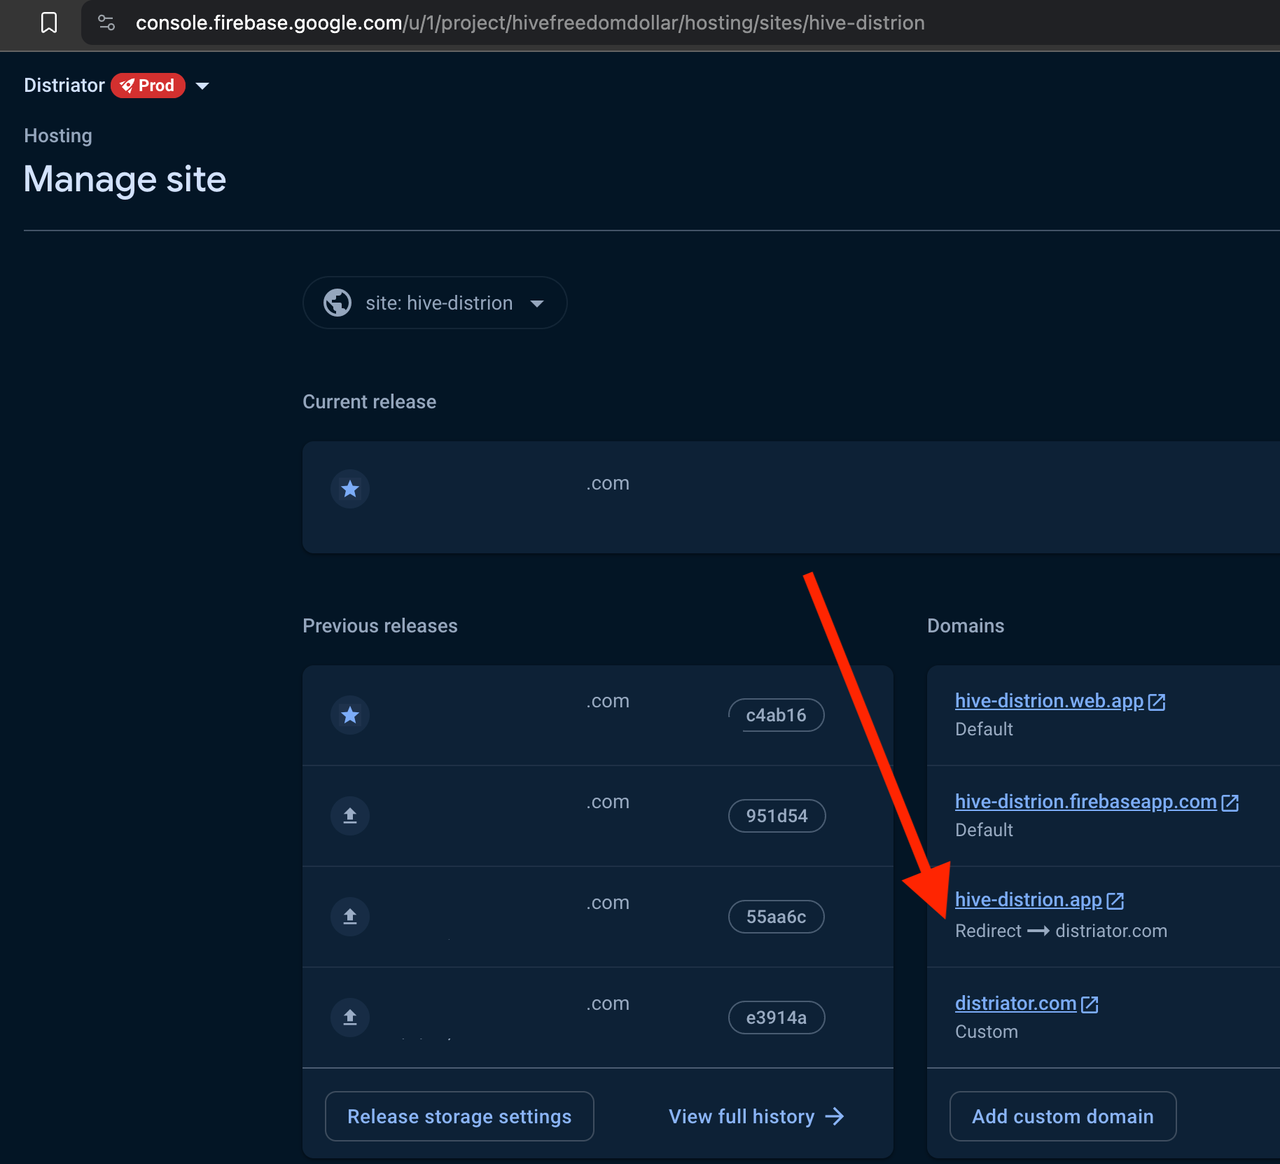Click upload icon on 55aa6c release row
Screen dimensions: 1280x1164
tap(350, 917)
